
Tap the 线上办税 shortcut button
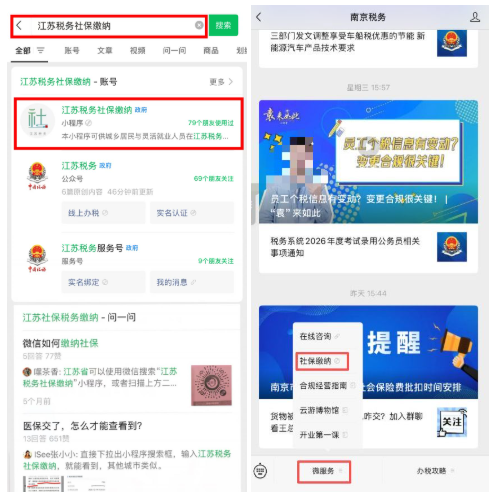coord(103,213)
